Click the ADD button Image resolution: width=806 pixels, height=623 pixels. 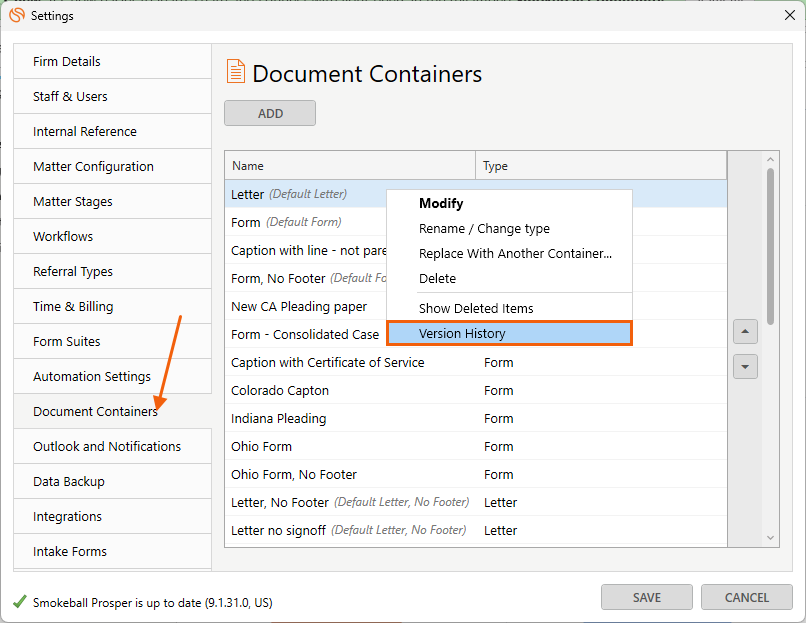(x=270, y=113)
